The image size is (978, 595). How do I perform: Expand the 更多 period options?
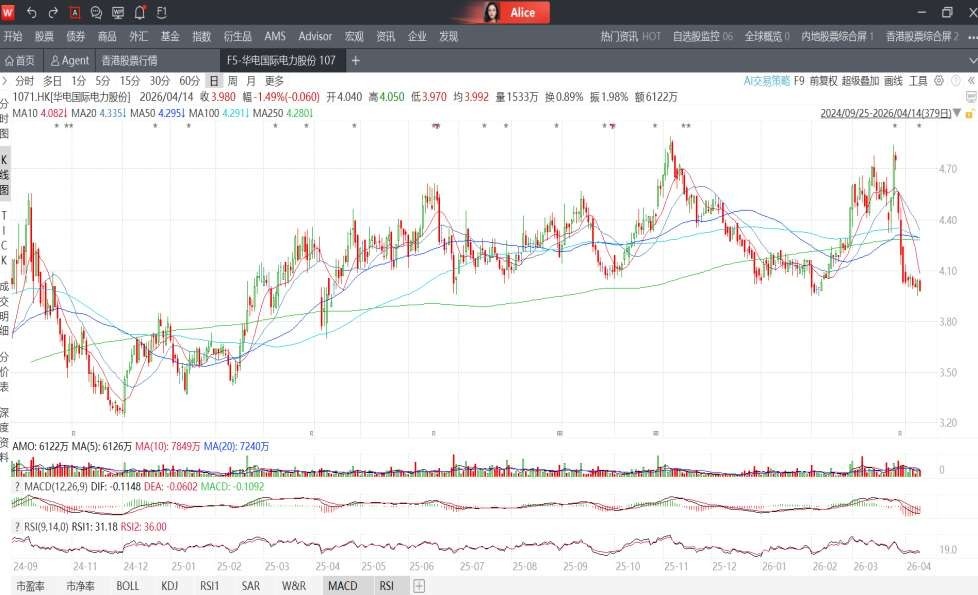click(273, 81)
